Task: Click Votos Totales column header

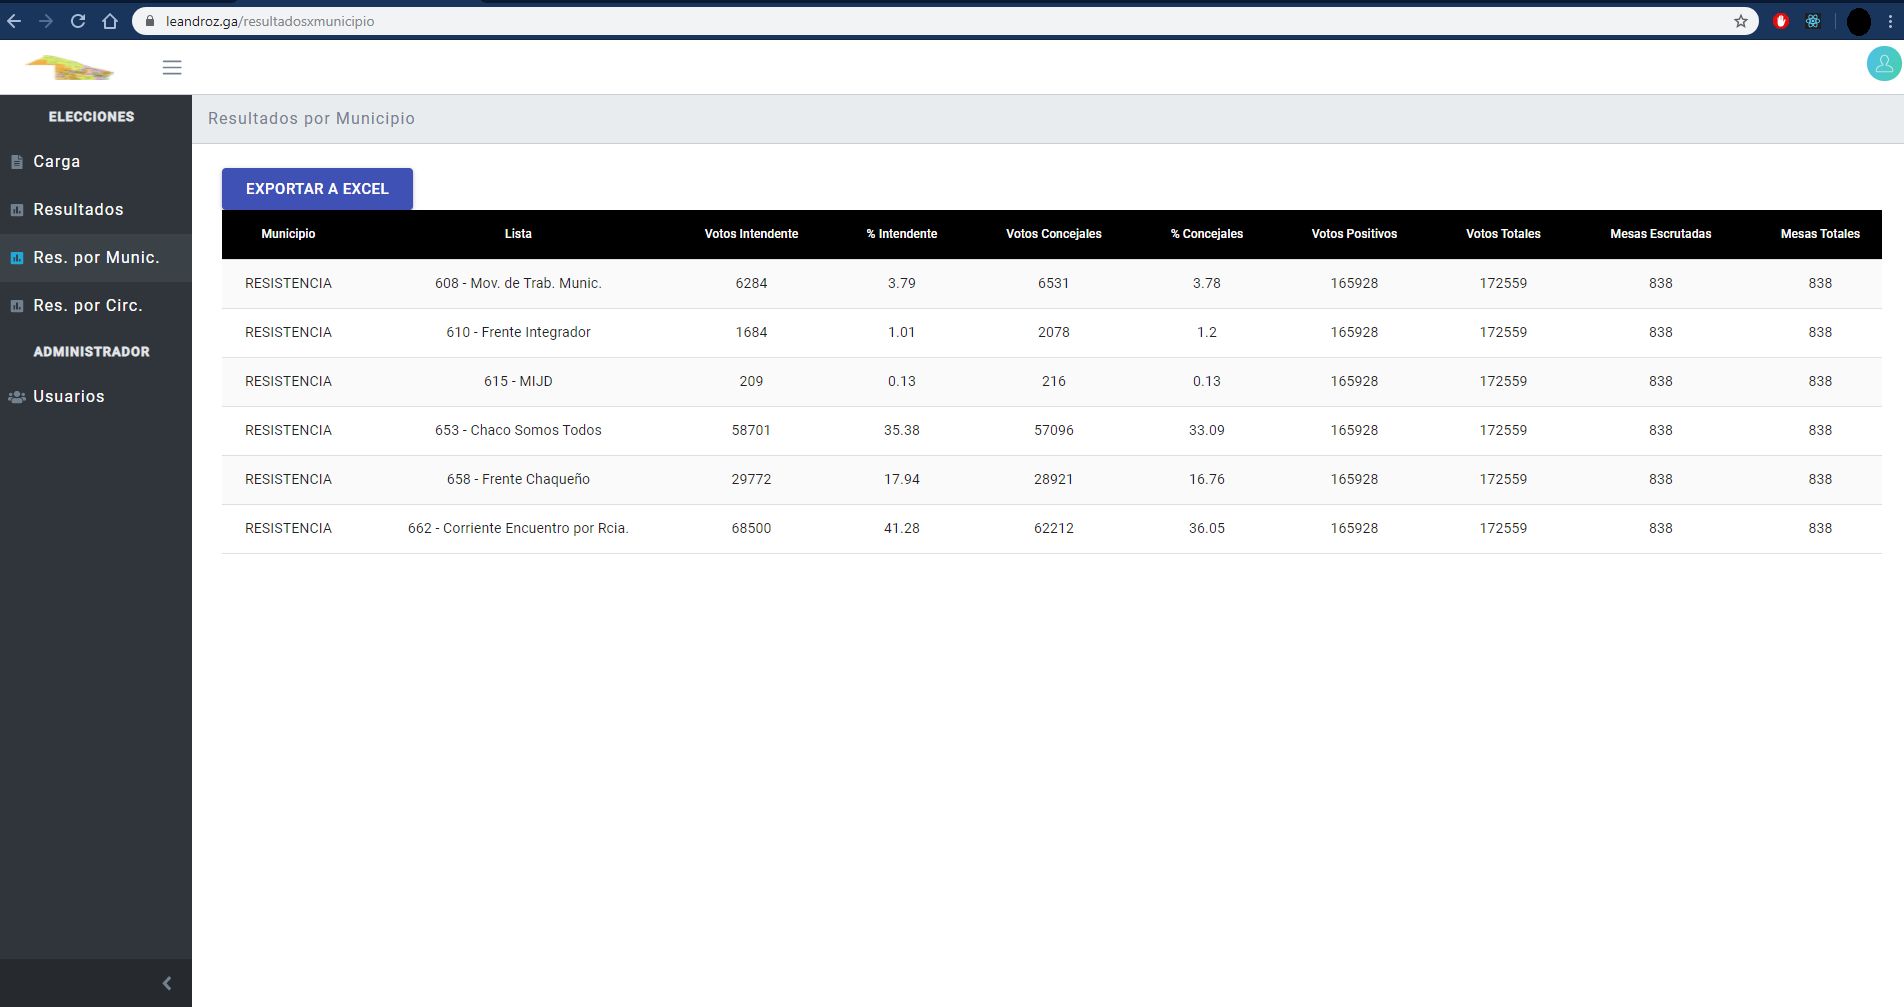Action: click(x=1503, y=234)
